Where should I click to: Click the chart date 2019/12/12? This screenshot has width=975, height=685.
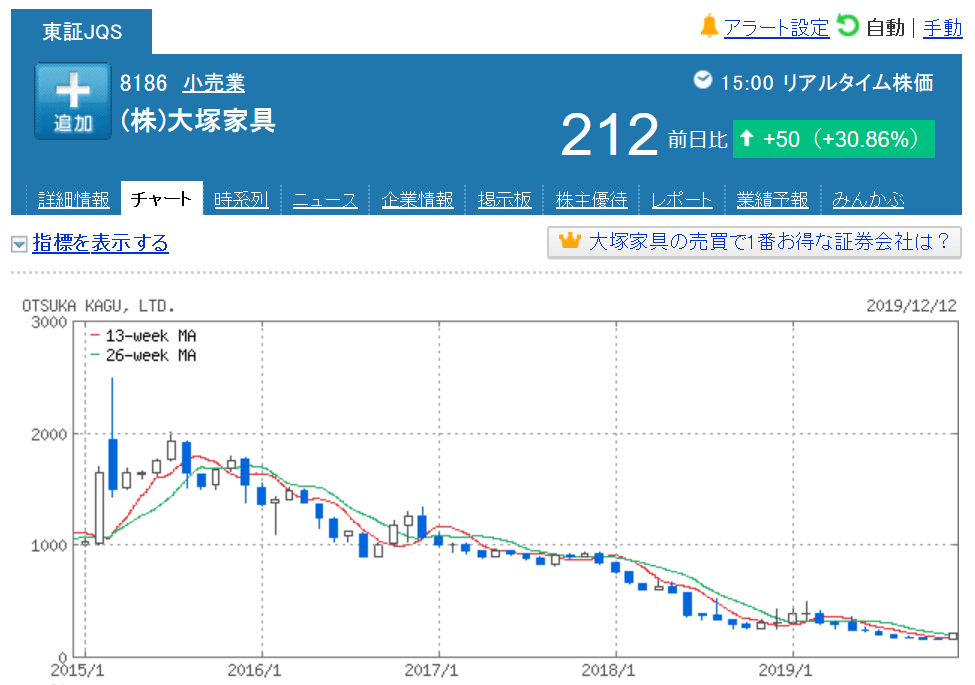click(x=911, y=305)
